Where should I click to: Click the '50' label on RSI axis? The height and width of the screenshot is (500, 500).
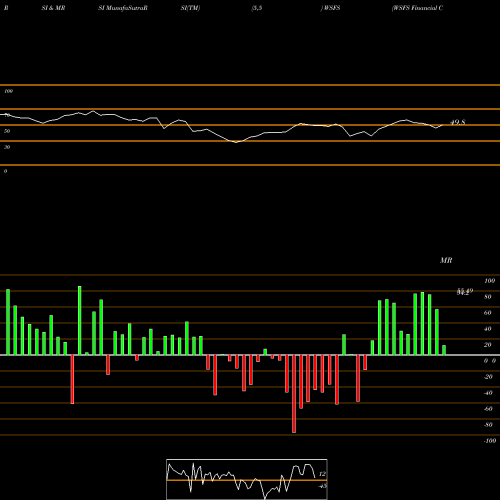(7, 131)
